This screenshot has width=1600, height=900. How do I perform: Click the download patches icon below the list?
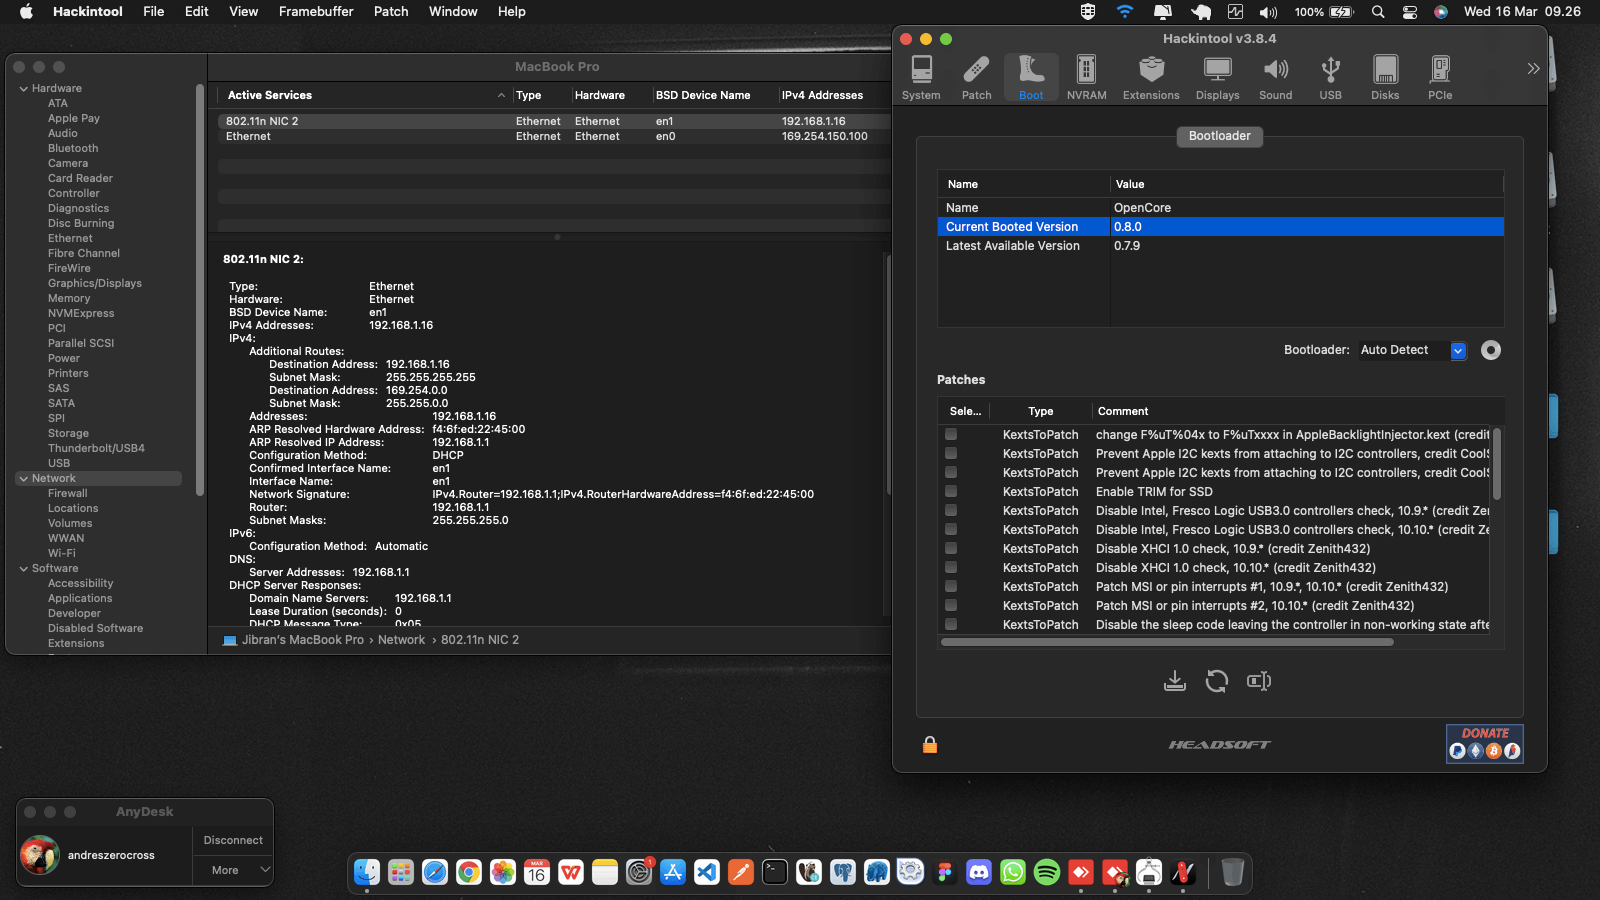point(1175,680)
